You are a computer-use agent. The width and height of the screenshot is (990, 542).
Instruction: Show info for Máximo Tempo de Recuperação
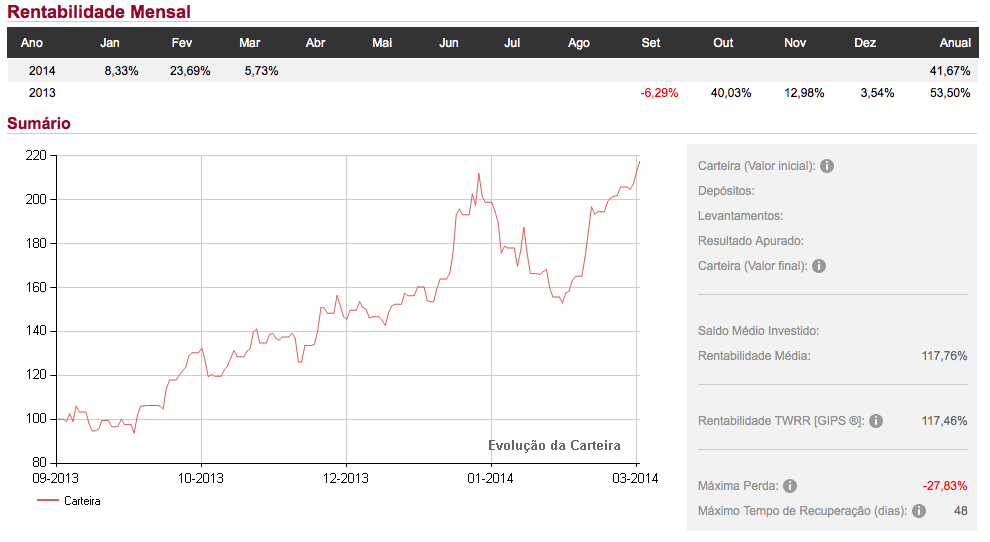(919, 511)
